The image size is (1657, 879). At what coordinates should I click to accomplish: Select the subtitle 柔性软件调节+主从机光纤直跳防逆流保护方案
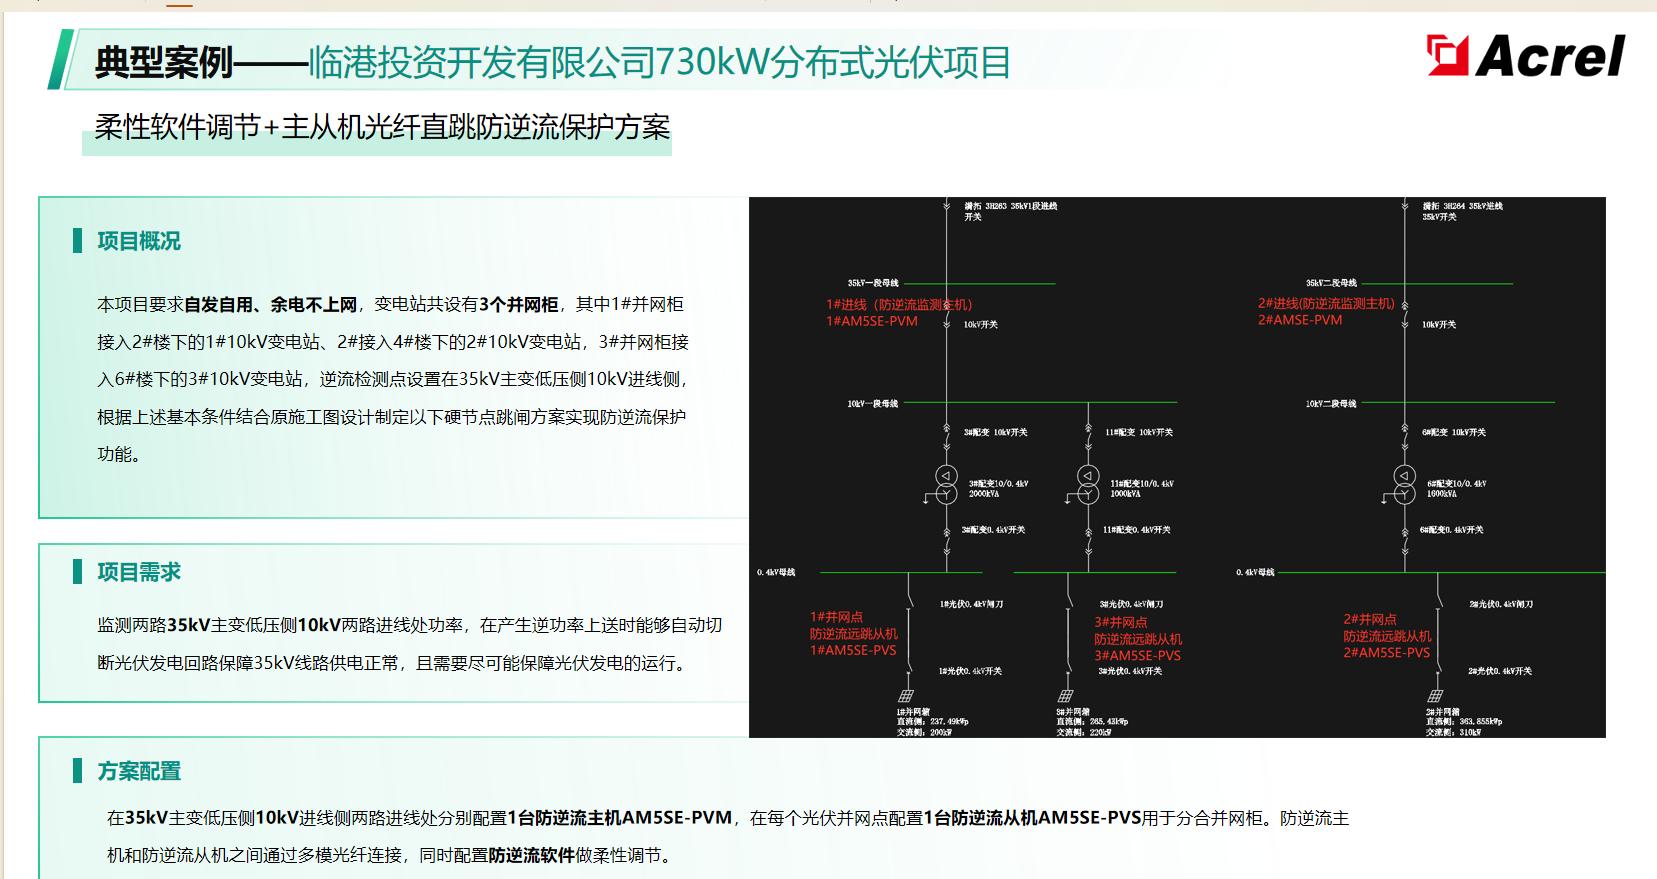click(x=382, y=128)
